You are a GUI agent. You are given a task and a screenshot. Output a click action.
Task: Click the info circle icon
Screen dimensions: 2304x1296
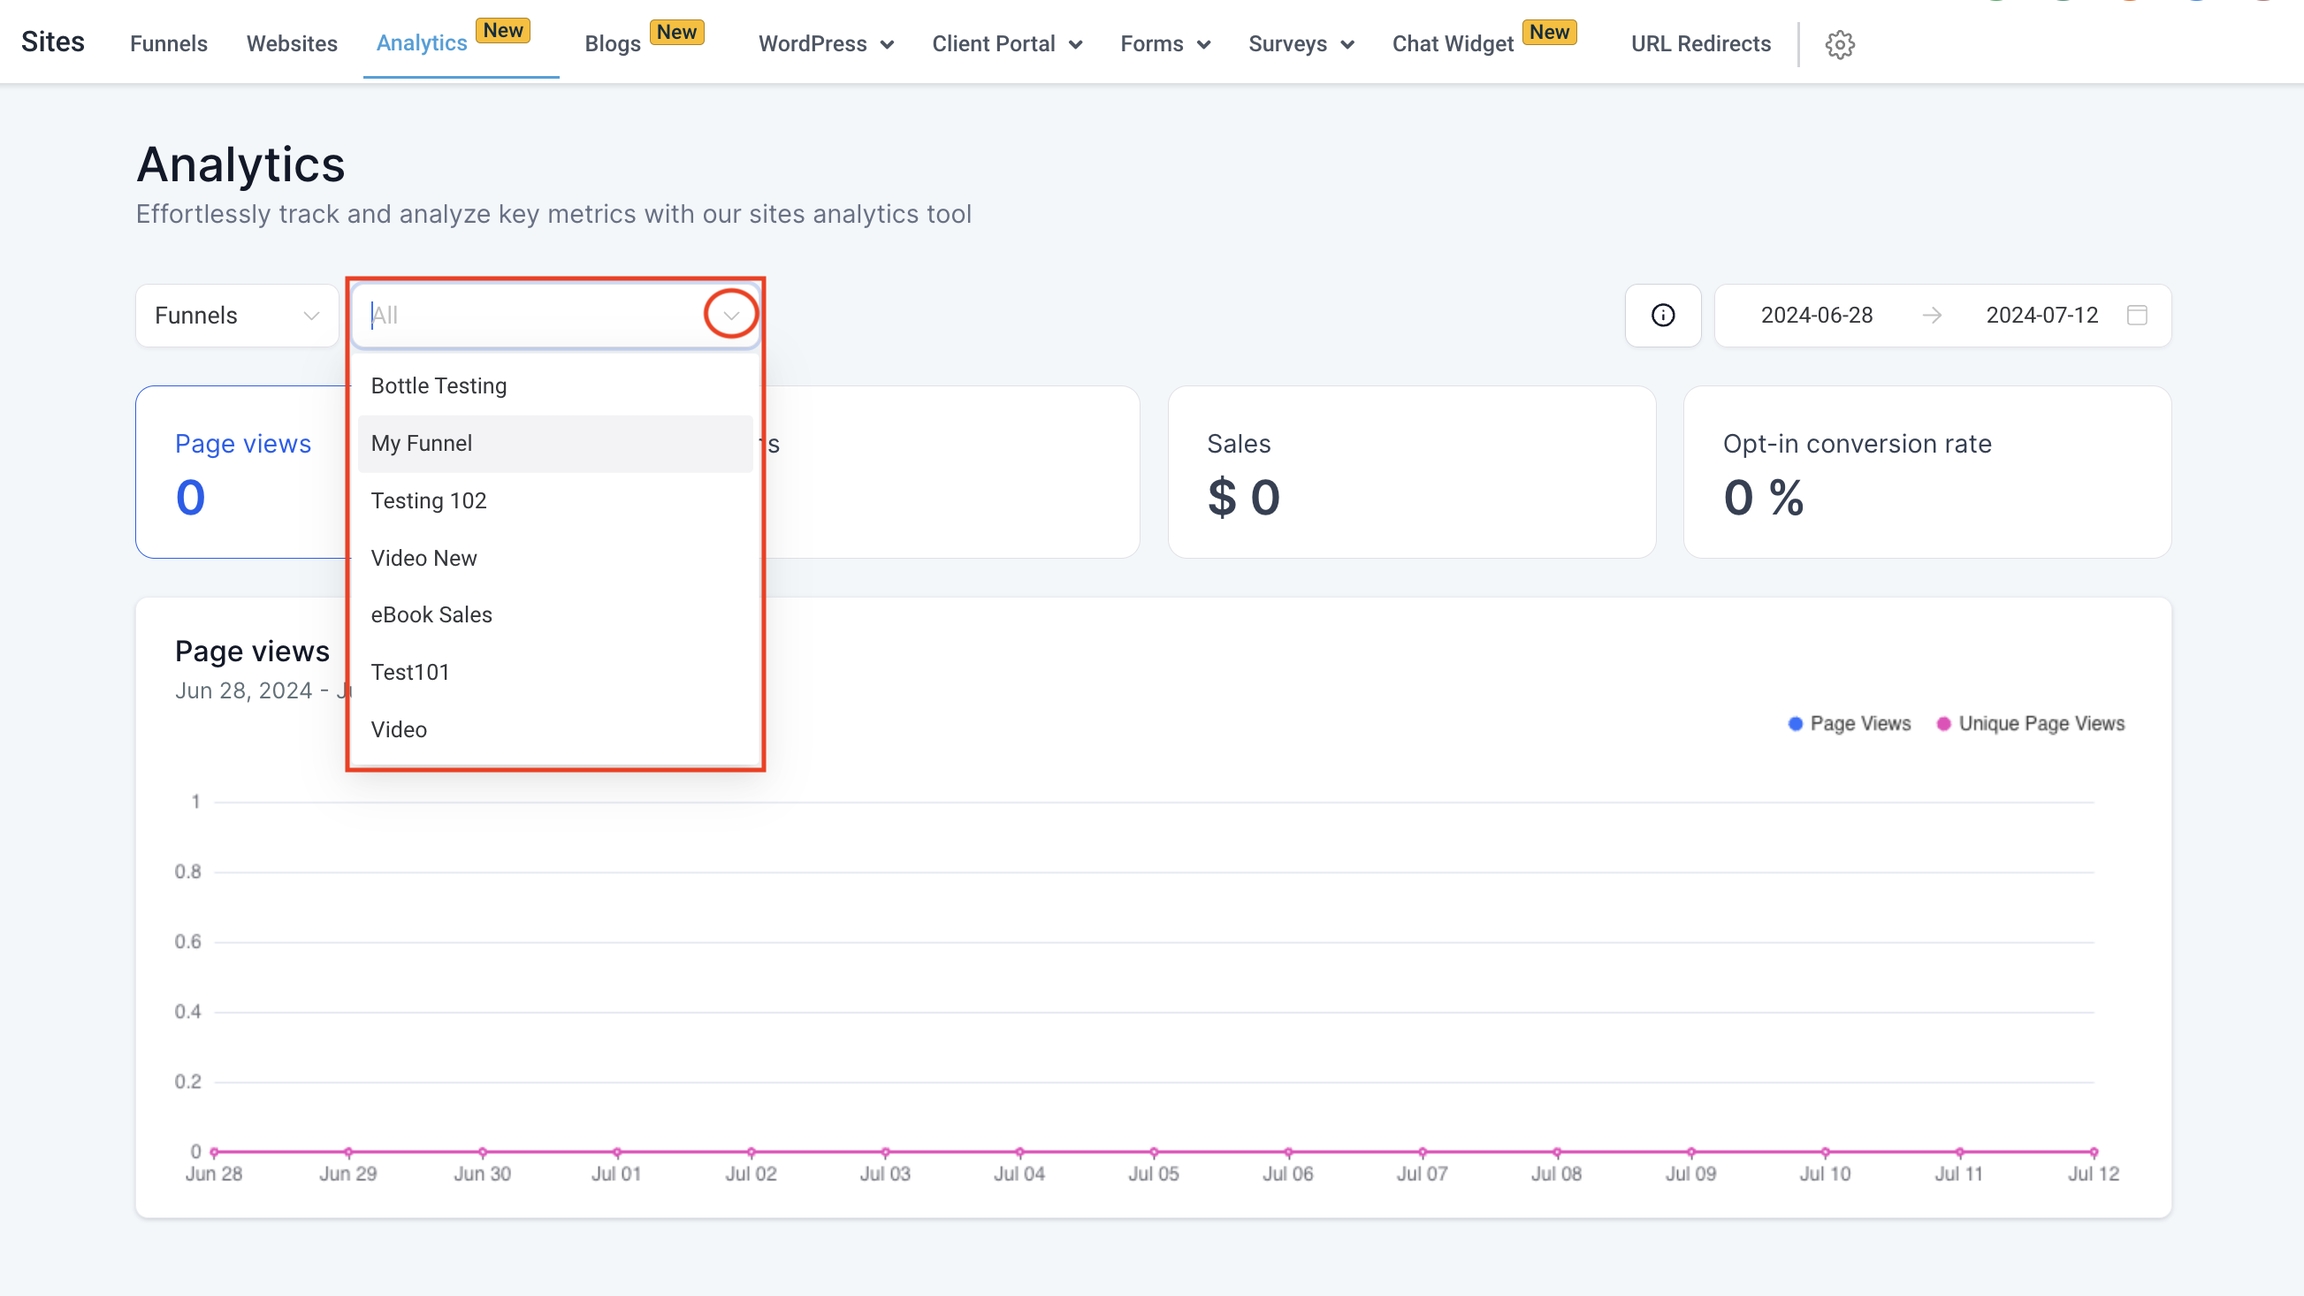pos(1662,315)
